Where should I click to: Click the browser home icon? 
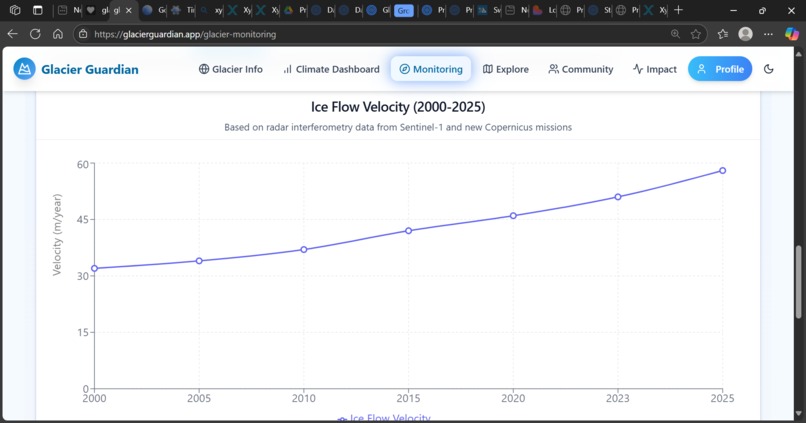[x=58, y=34]
